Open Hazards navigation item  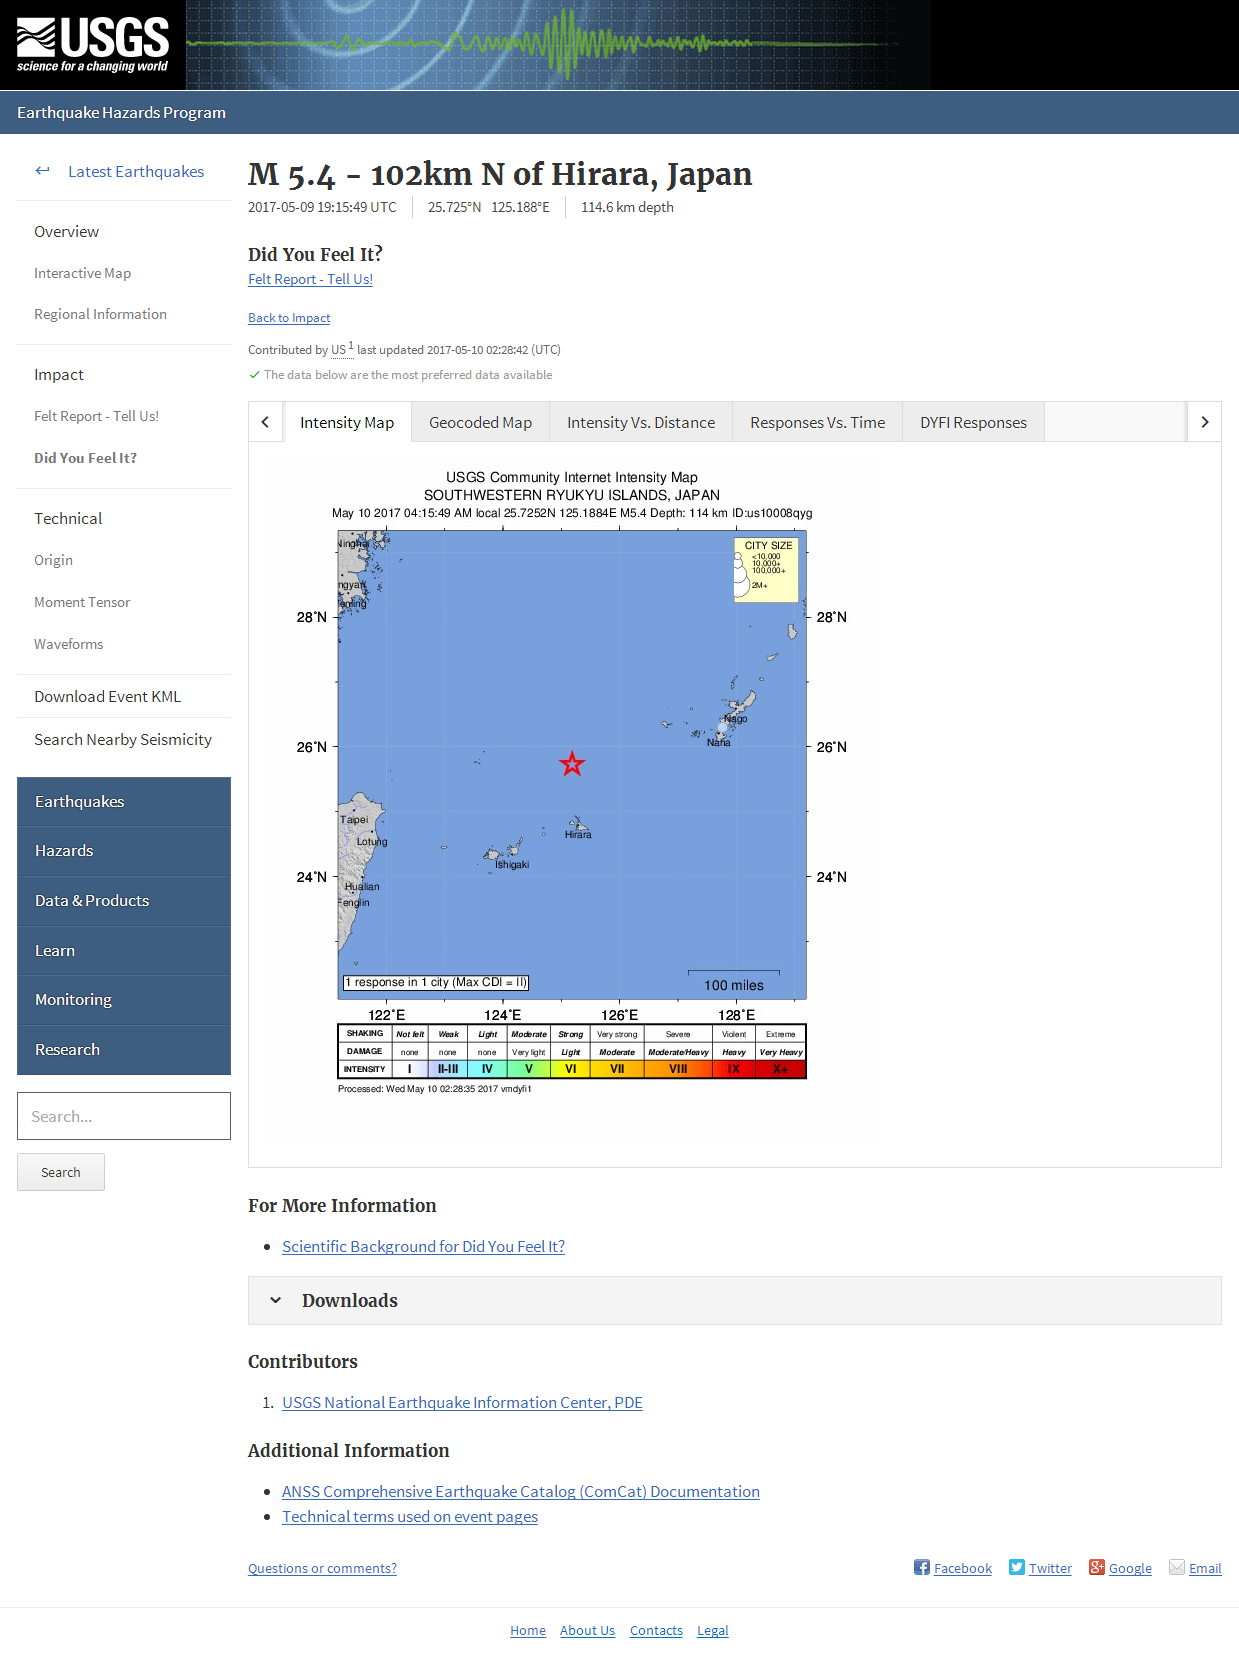tap(124, 851)
